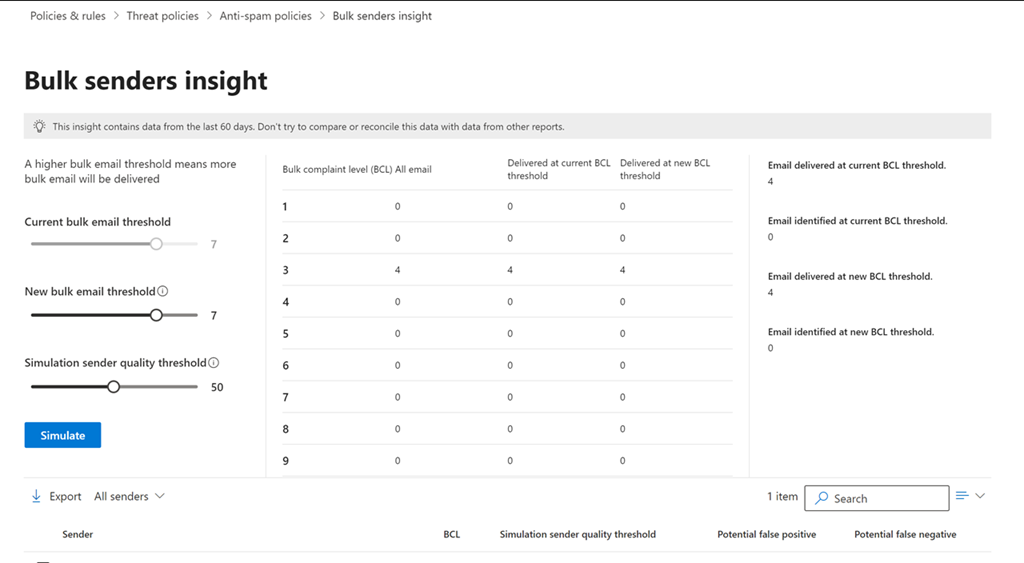
Task: Open the chevron next to view options
Action: pyautogui.click(x=980, y=496)
